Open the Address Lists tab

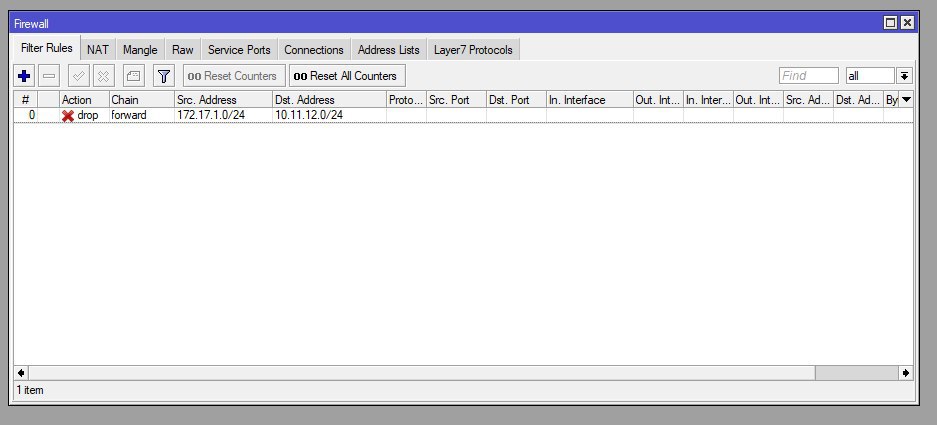click(388, 50)
